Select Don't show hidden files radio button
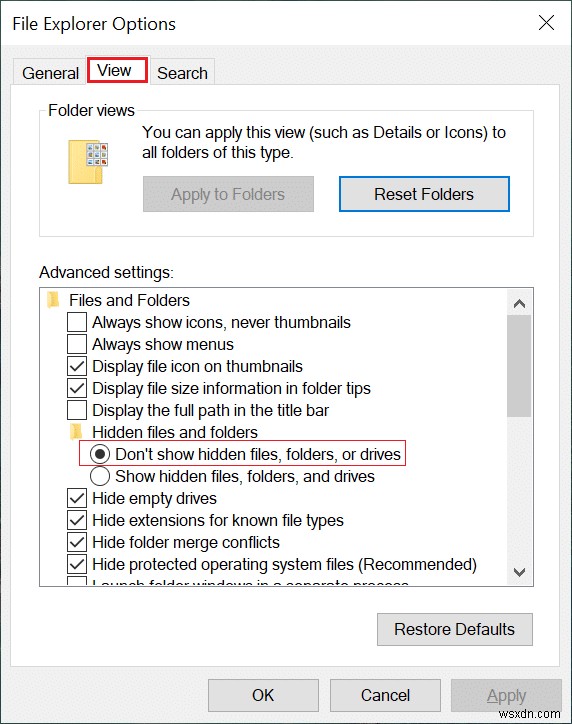This screenshot has width=572, height=724. point(100,454)
